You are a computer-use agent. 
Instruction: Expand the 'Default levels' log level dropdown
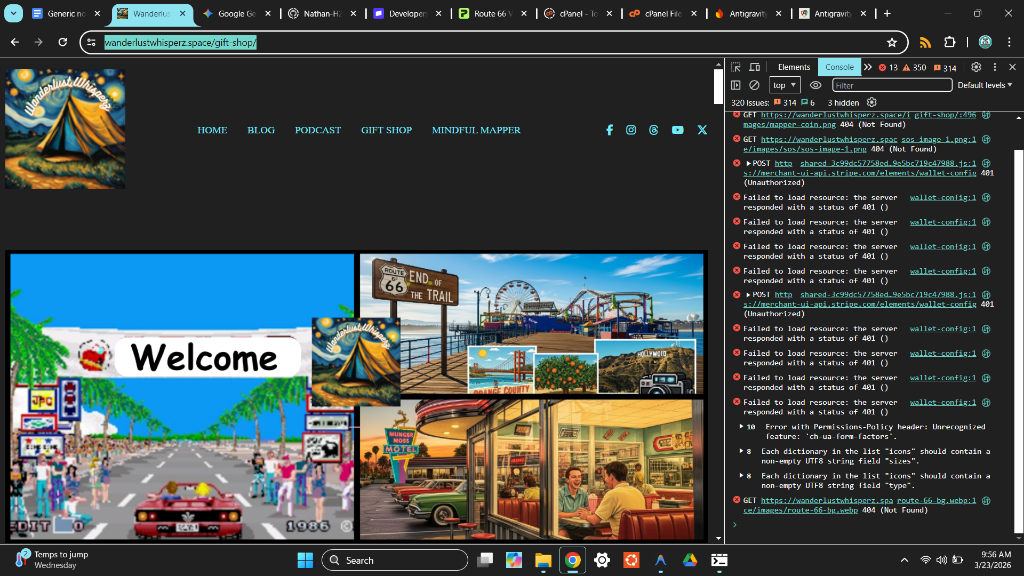984,85
